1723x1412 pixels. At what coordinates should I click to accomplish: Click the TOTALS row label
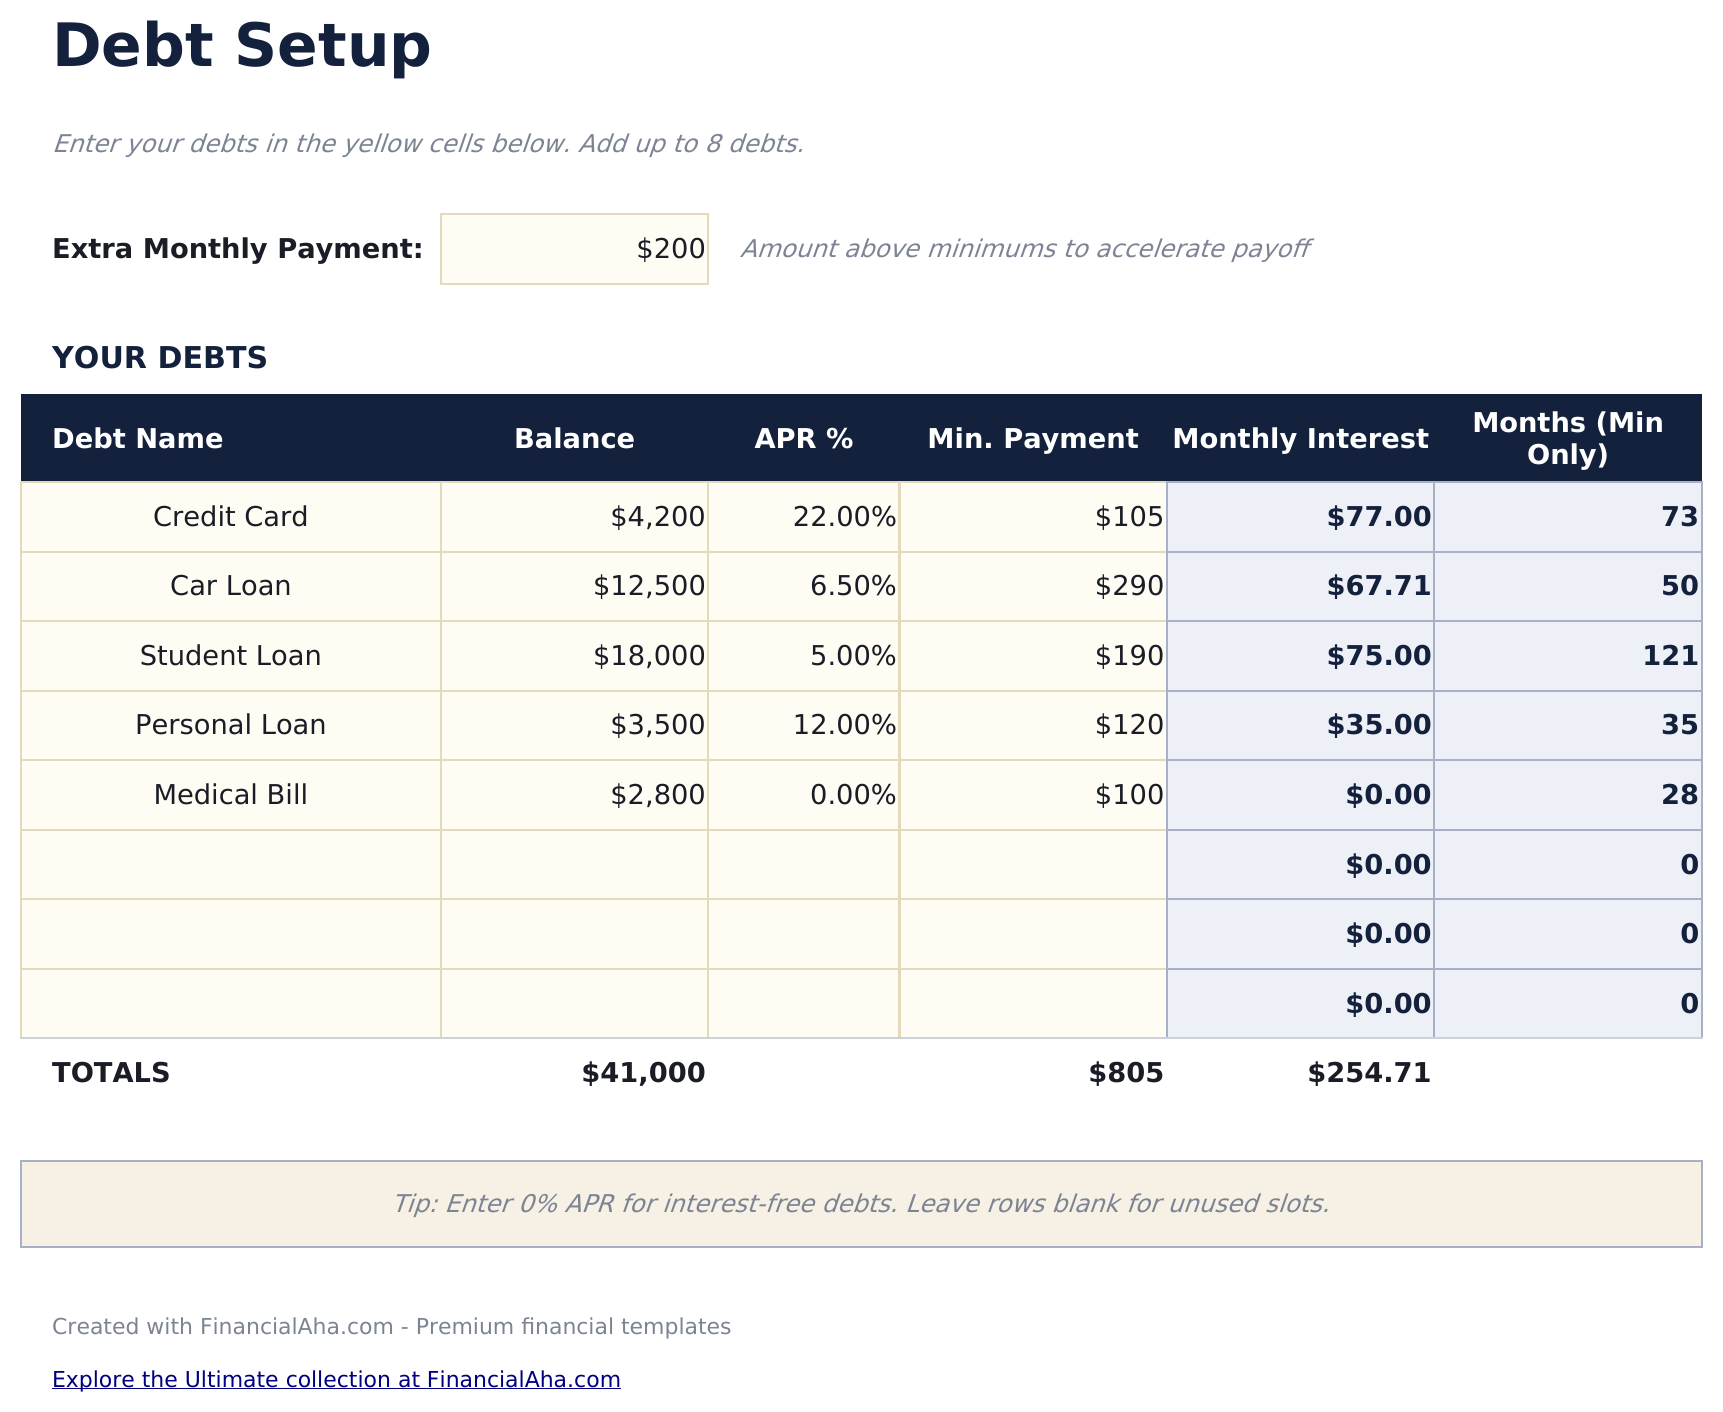111,1072
